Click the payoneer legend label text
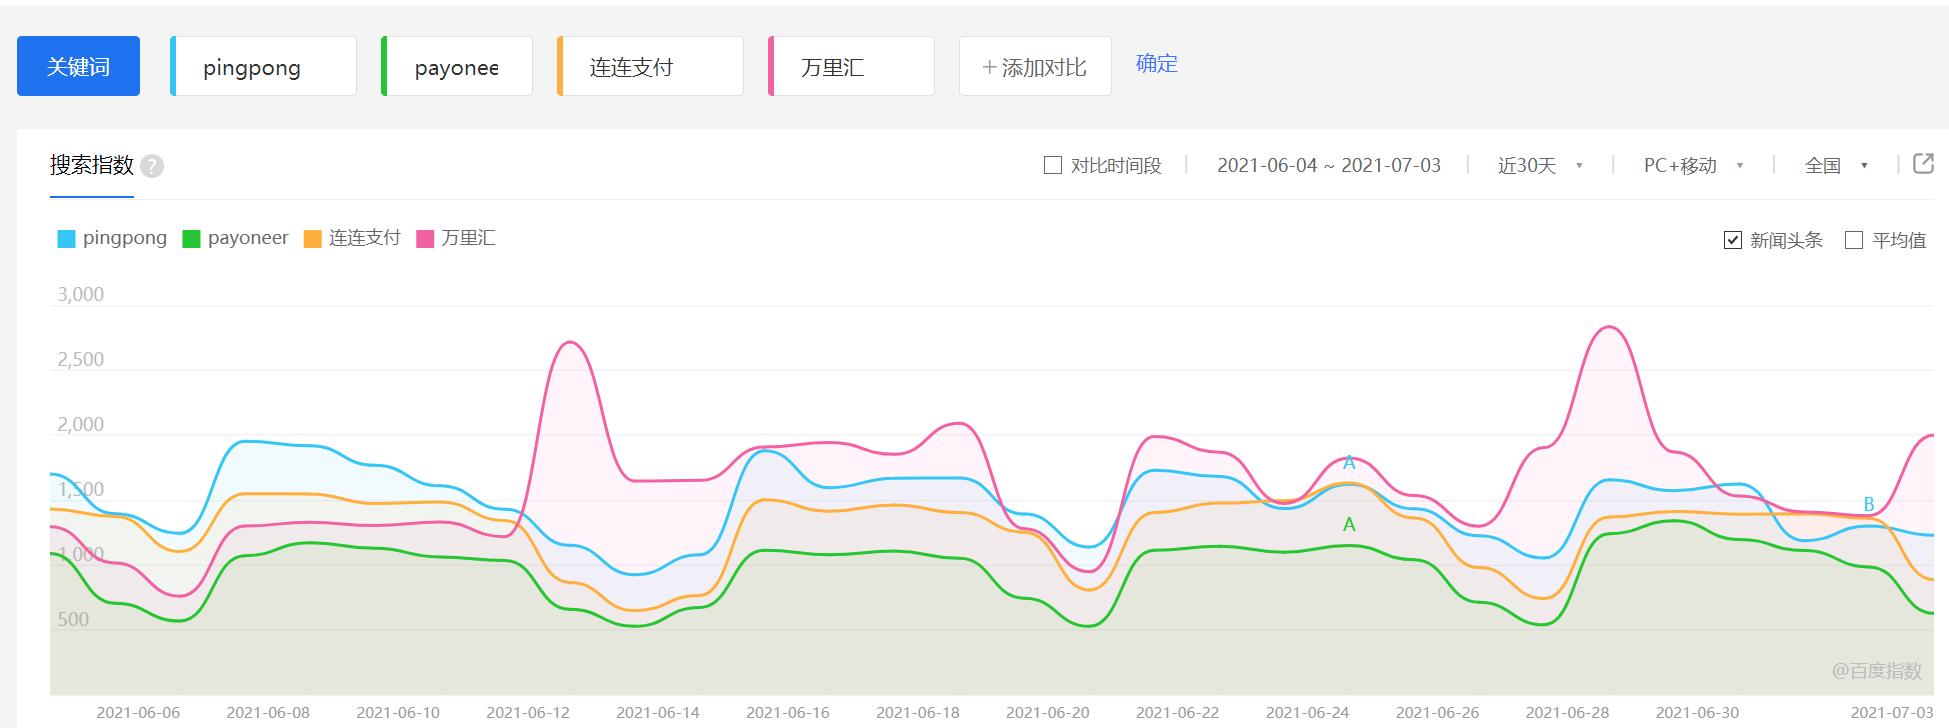The width and height of the screenshot is (1949, 728). [x=248, y=238]
